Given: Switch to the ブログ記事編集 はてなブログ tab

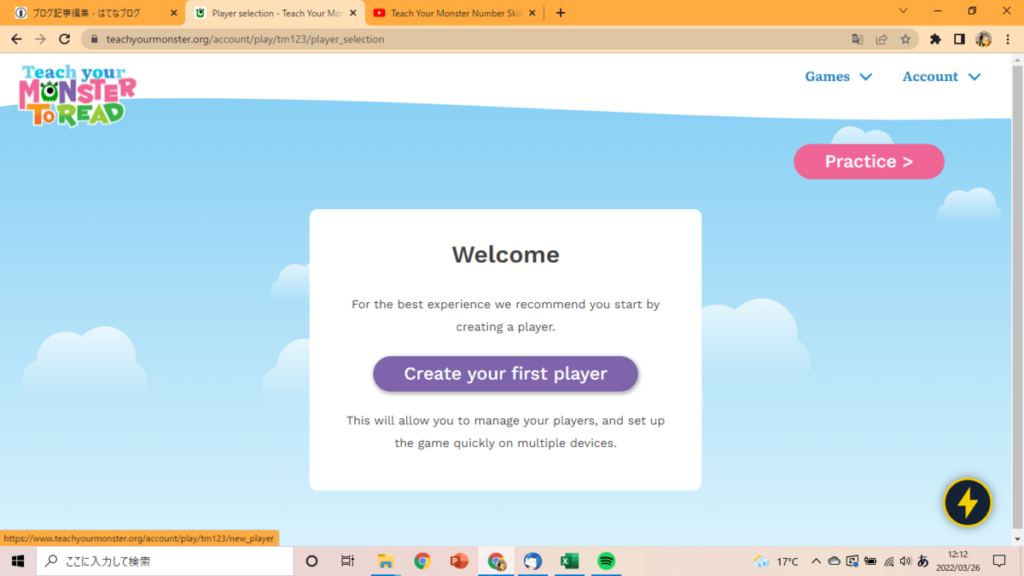Looking at the screenshot, I should 95,13.
